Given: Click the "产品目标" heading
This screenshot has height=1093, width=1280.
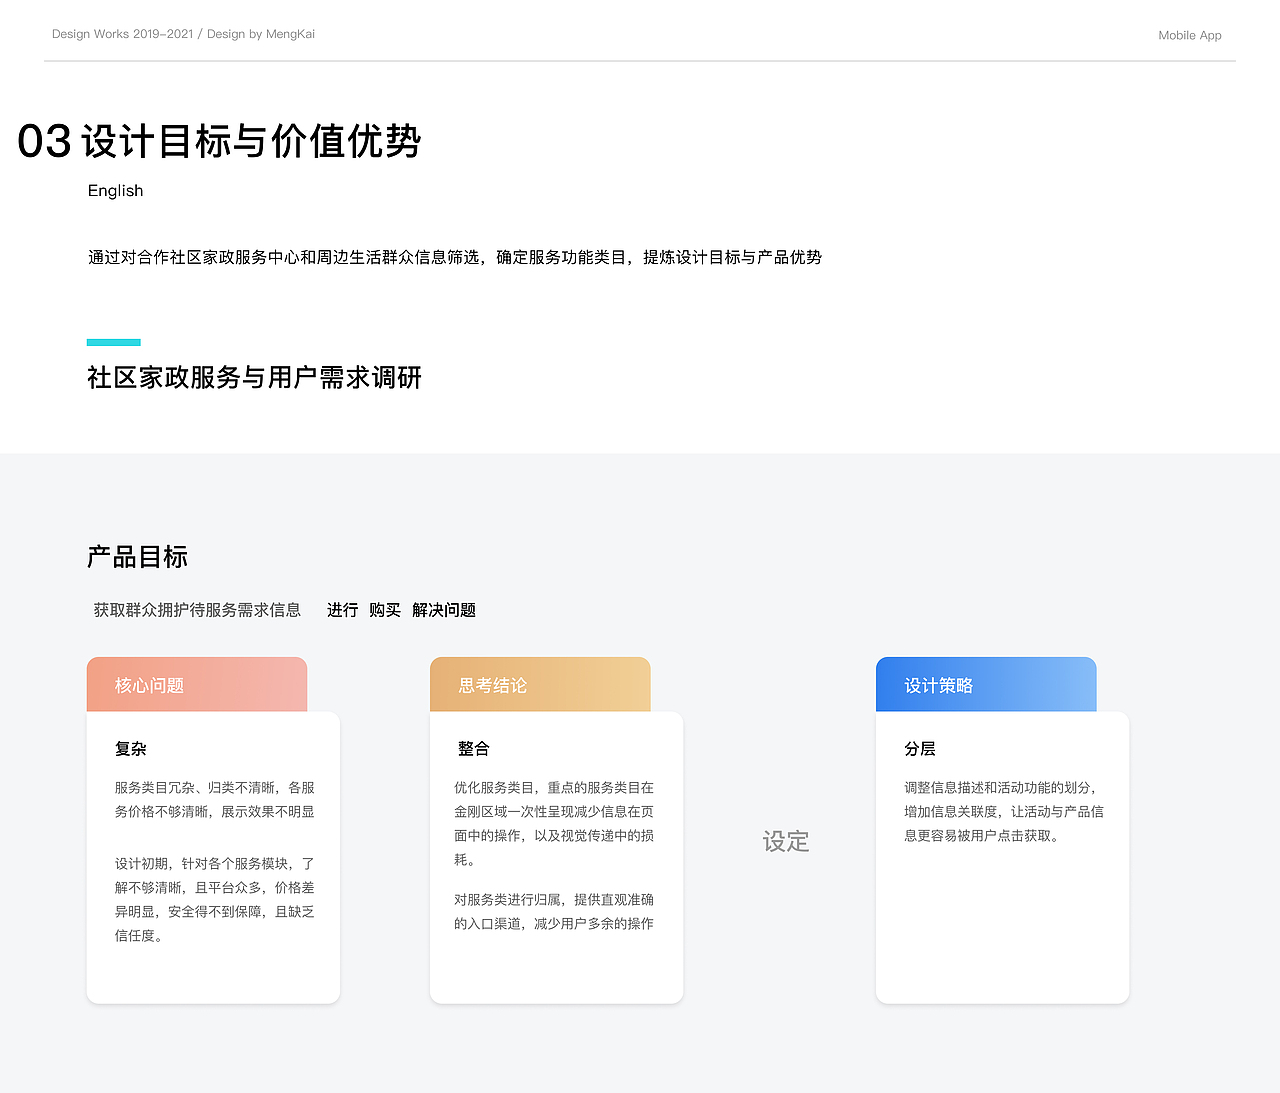Looking at the screenshot, I should point(136,557).
